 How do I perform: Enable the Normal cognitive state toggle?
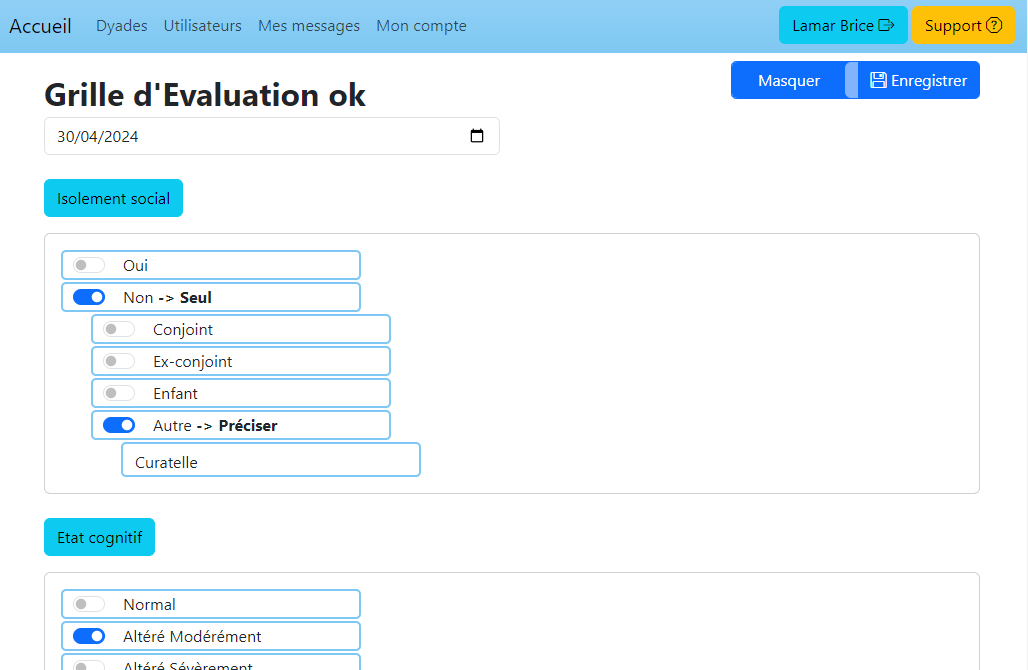click(x=89, y=604)
